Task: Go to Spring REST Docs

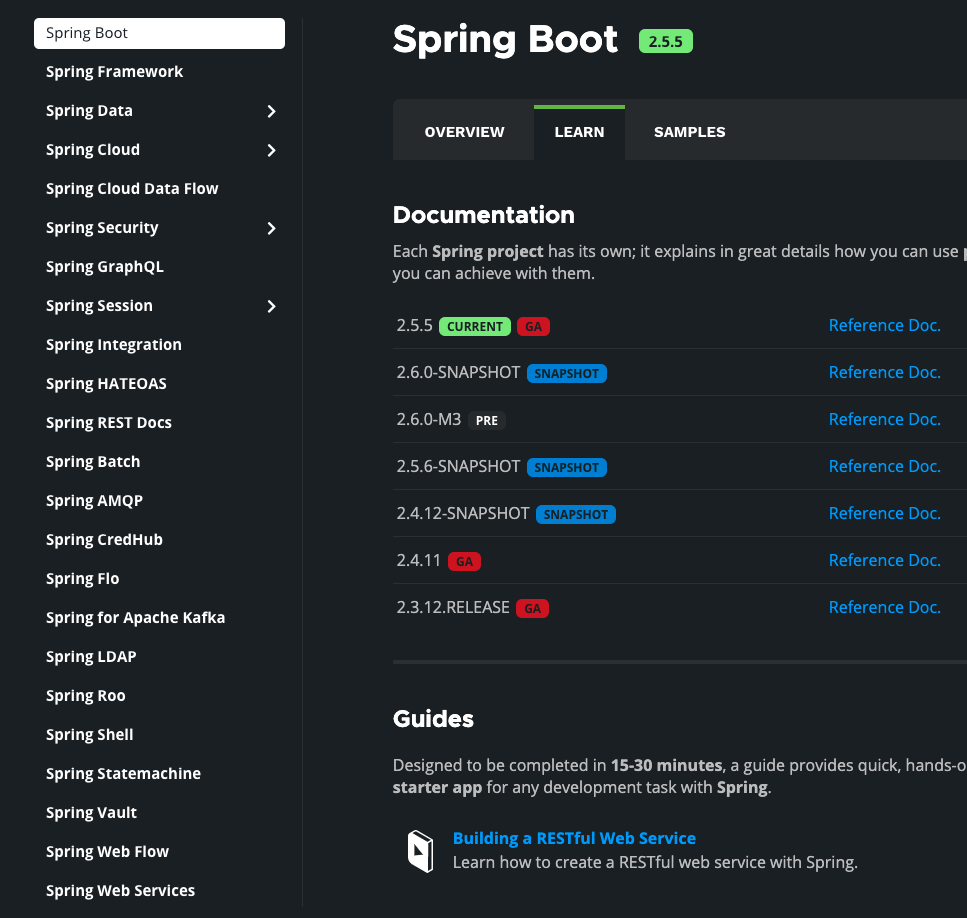Action: coord(109,423)
